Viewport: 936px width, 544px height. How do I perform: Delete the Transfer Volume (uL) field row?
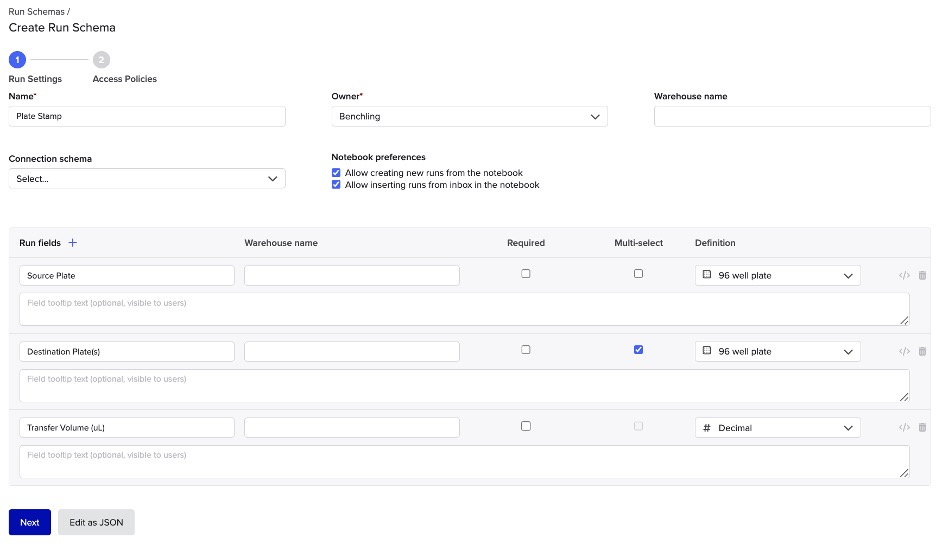click(922, 427)
